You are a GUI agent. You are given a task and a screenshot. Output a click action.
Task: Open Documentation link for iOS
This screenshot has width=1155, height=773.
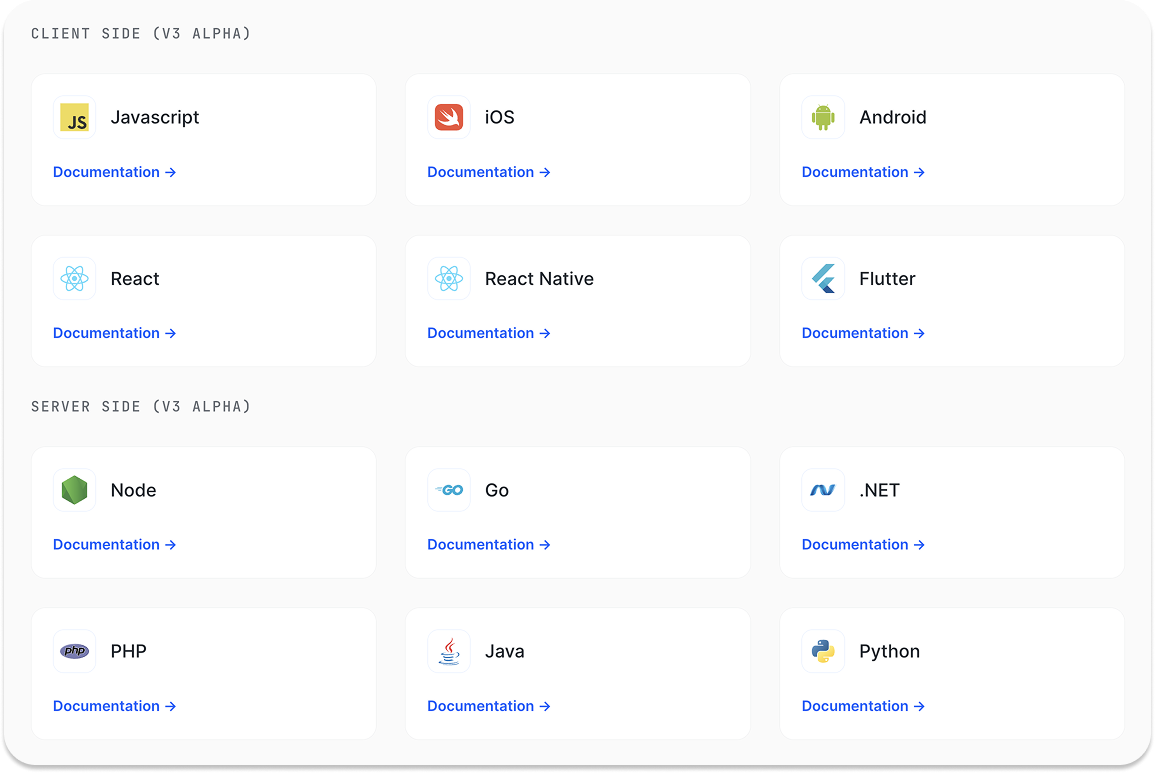coord(488,172)
